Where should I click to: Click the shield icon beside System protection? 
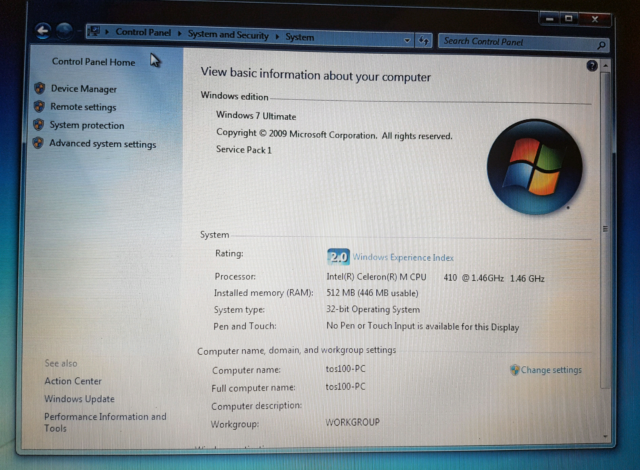tap(39, 124)
